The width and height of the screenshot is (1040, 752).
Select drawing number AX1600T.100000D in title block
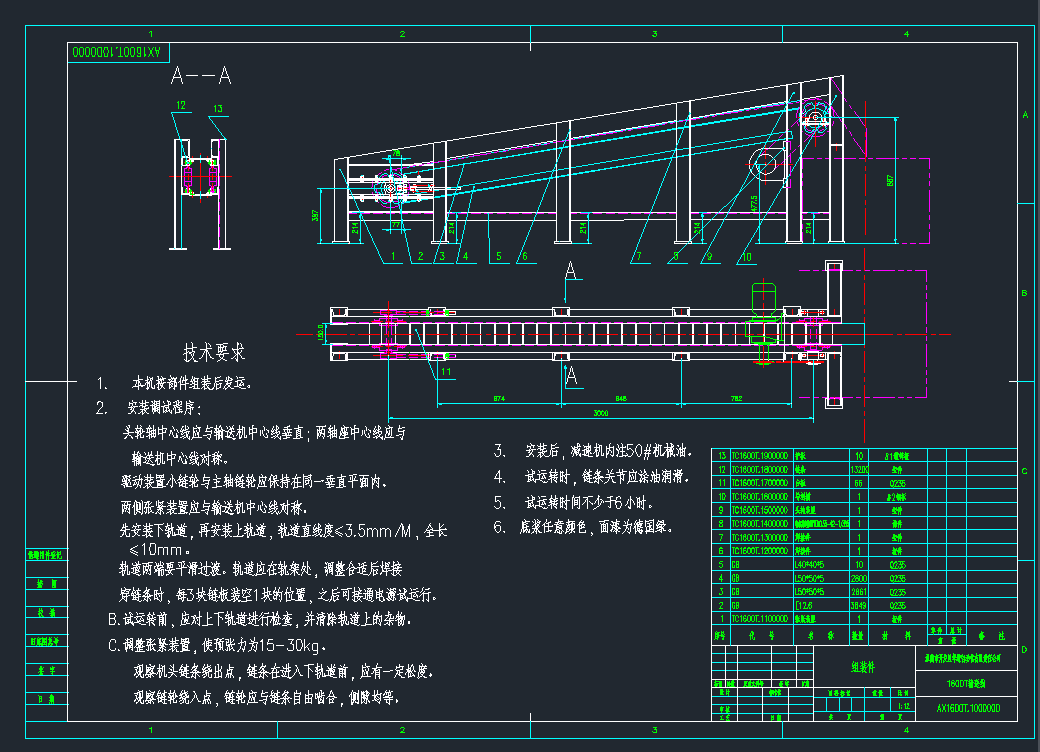point(967,709)
